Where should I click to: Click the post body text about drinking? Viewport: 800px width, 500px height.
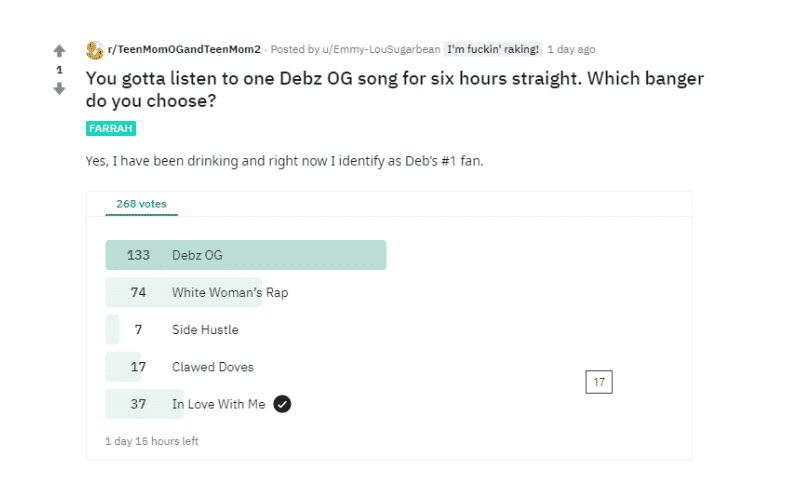284,161
